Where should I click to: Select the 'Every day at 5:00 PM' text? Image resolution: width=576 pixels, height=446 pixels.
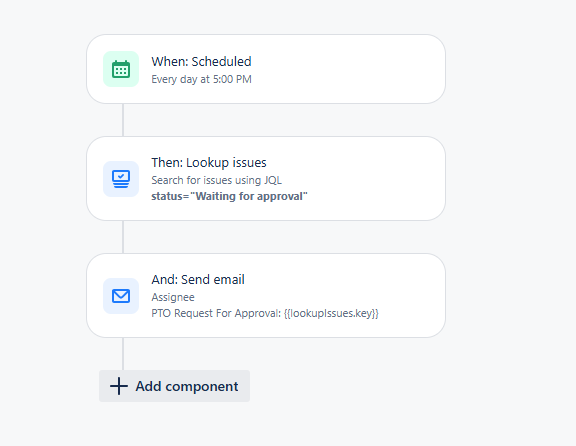[x=201, y=79]
